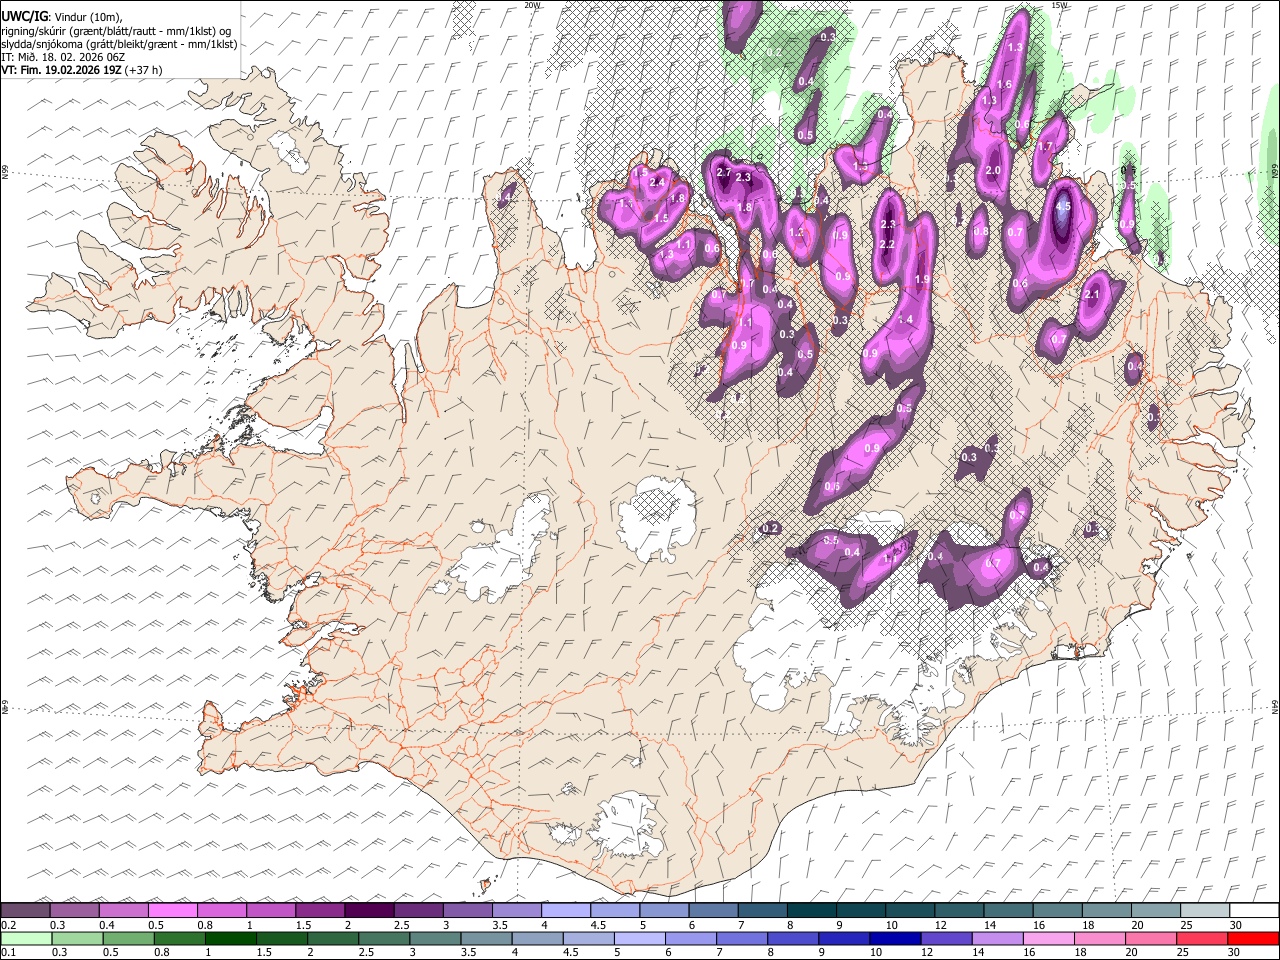Pick the top legend row swatch starting at 1
The image size is (1280, 960).
(x=270, y=911)
